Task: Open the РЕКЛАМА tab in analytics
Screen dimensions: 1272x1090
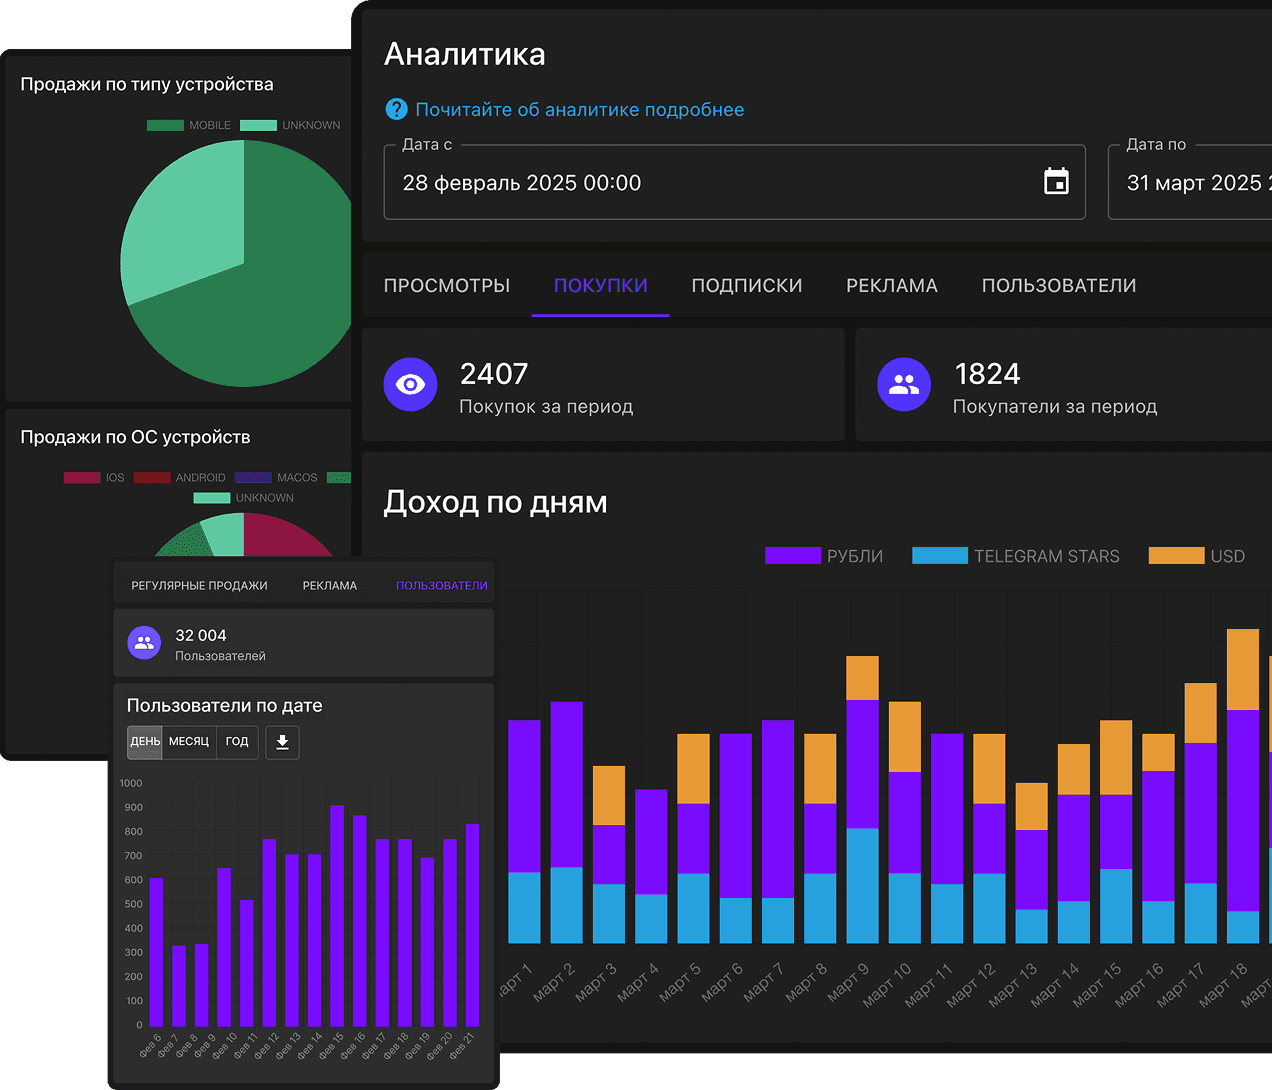Action: pyautogui.click(x=892, y=286)
